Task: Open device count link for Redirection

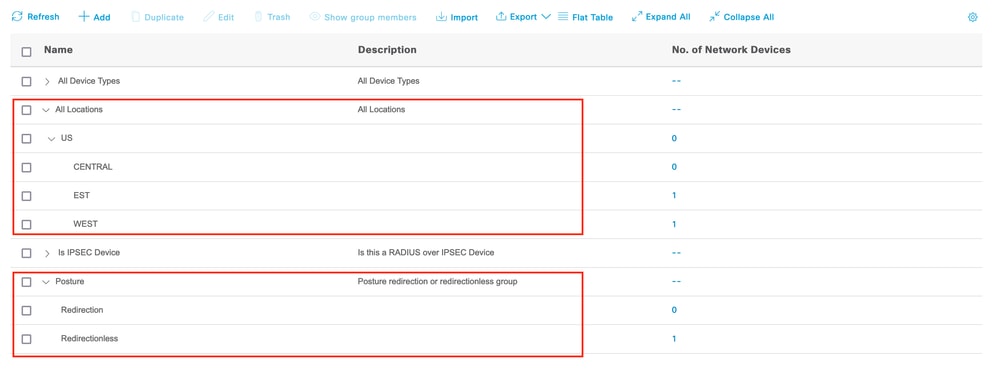Action: pos(674,310)
